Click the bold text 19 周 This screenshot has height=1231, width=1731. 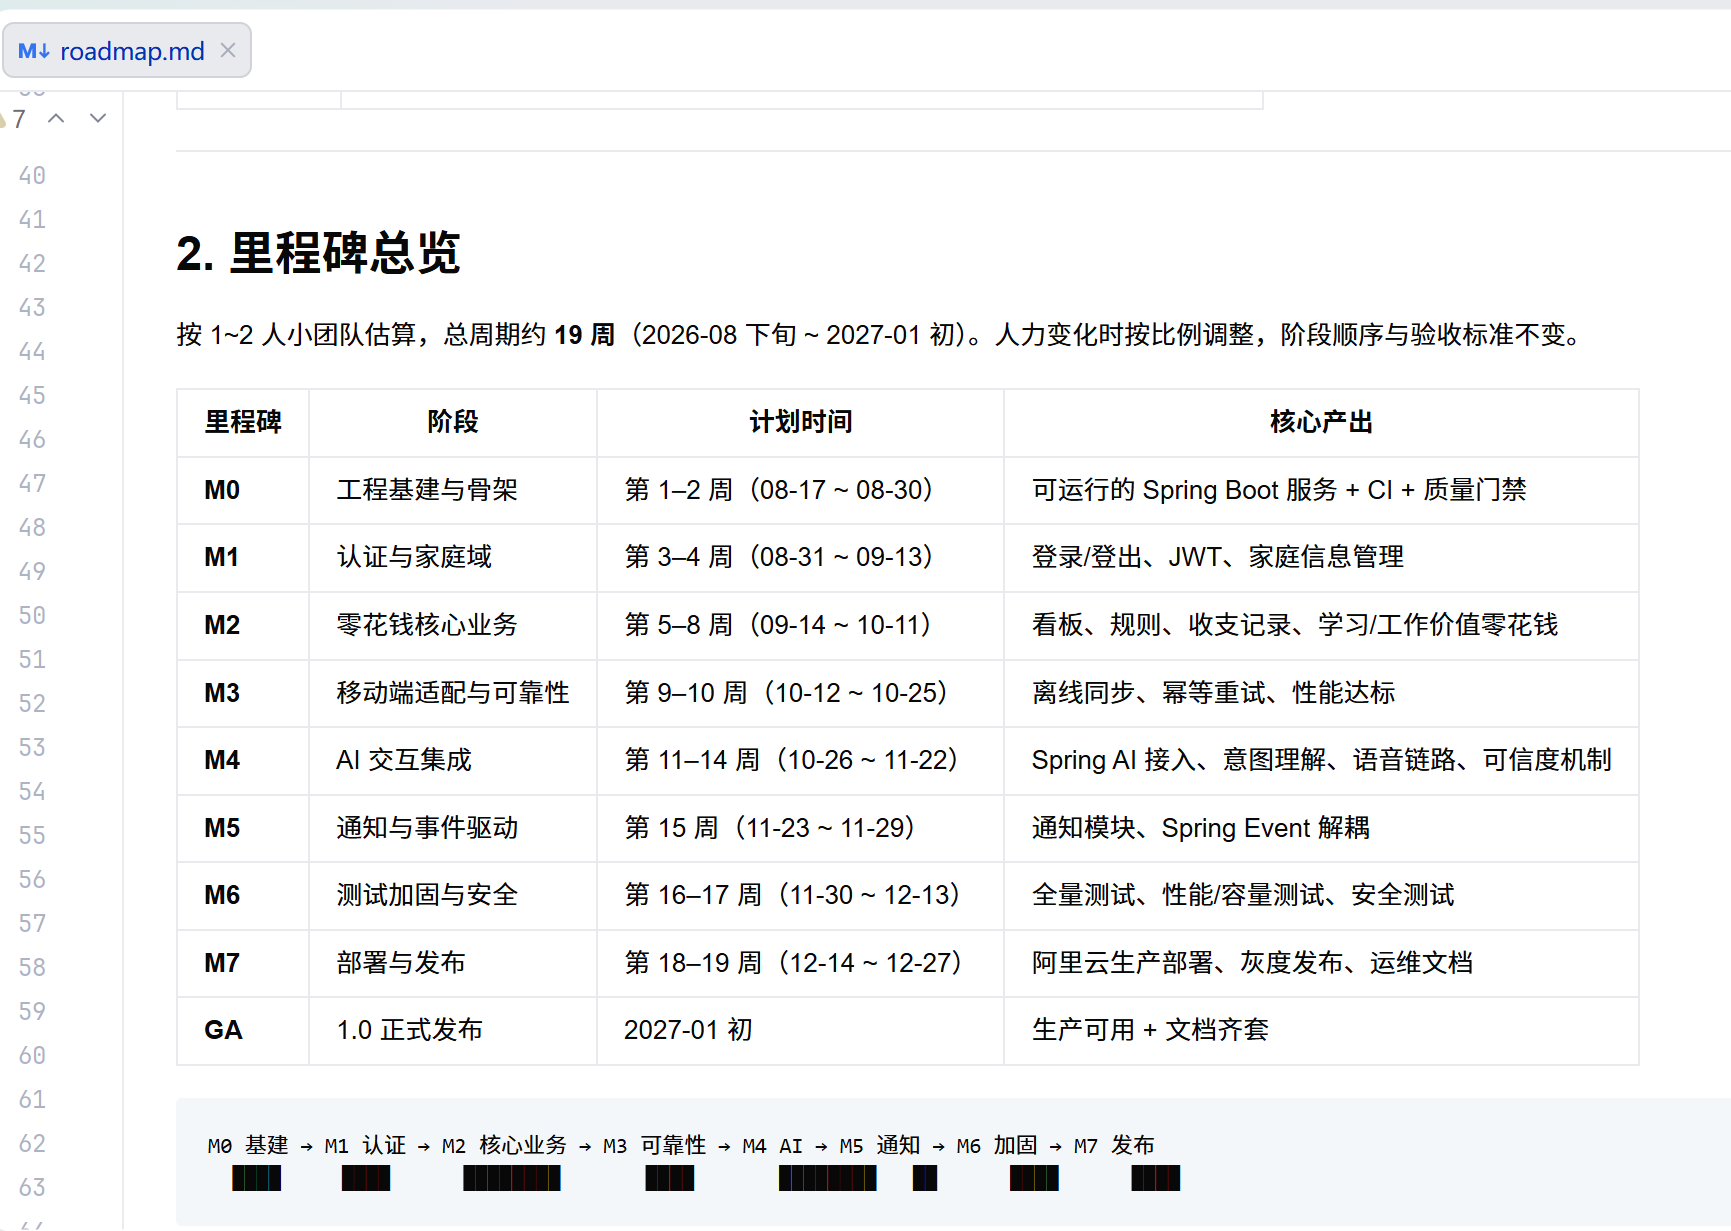click(x=585, y=334)
